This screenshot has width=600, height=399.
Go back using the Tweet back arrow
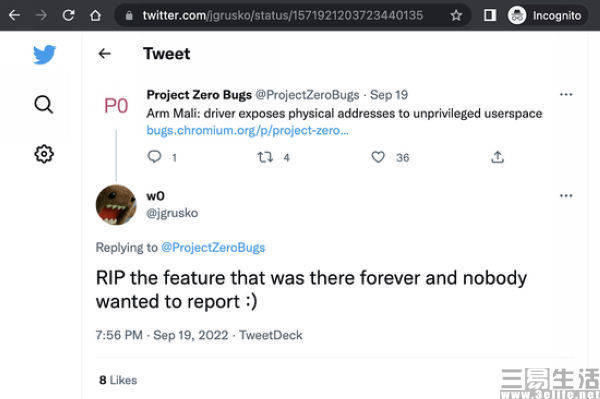(104, 54)
